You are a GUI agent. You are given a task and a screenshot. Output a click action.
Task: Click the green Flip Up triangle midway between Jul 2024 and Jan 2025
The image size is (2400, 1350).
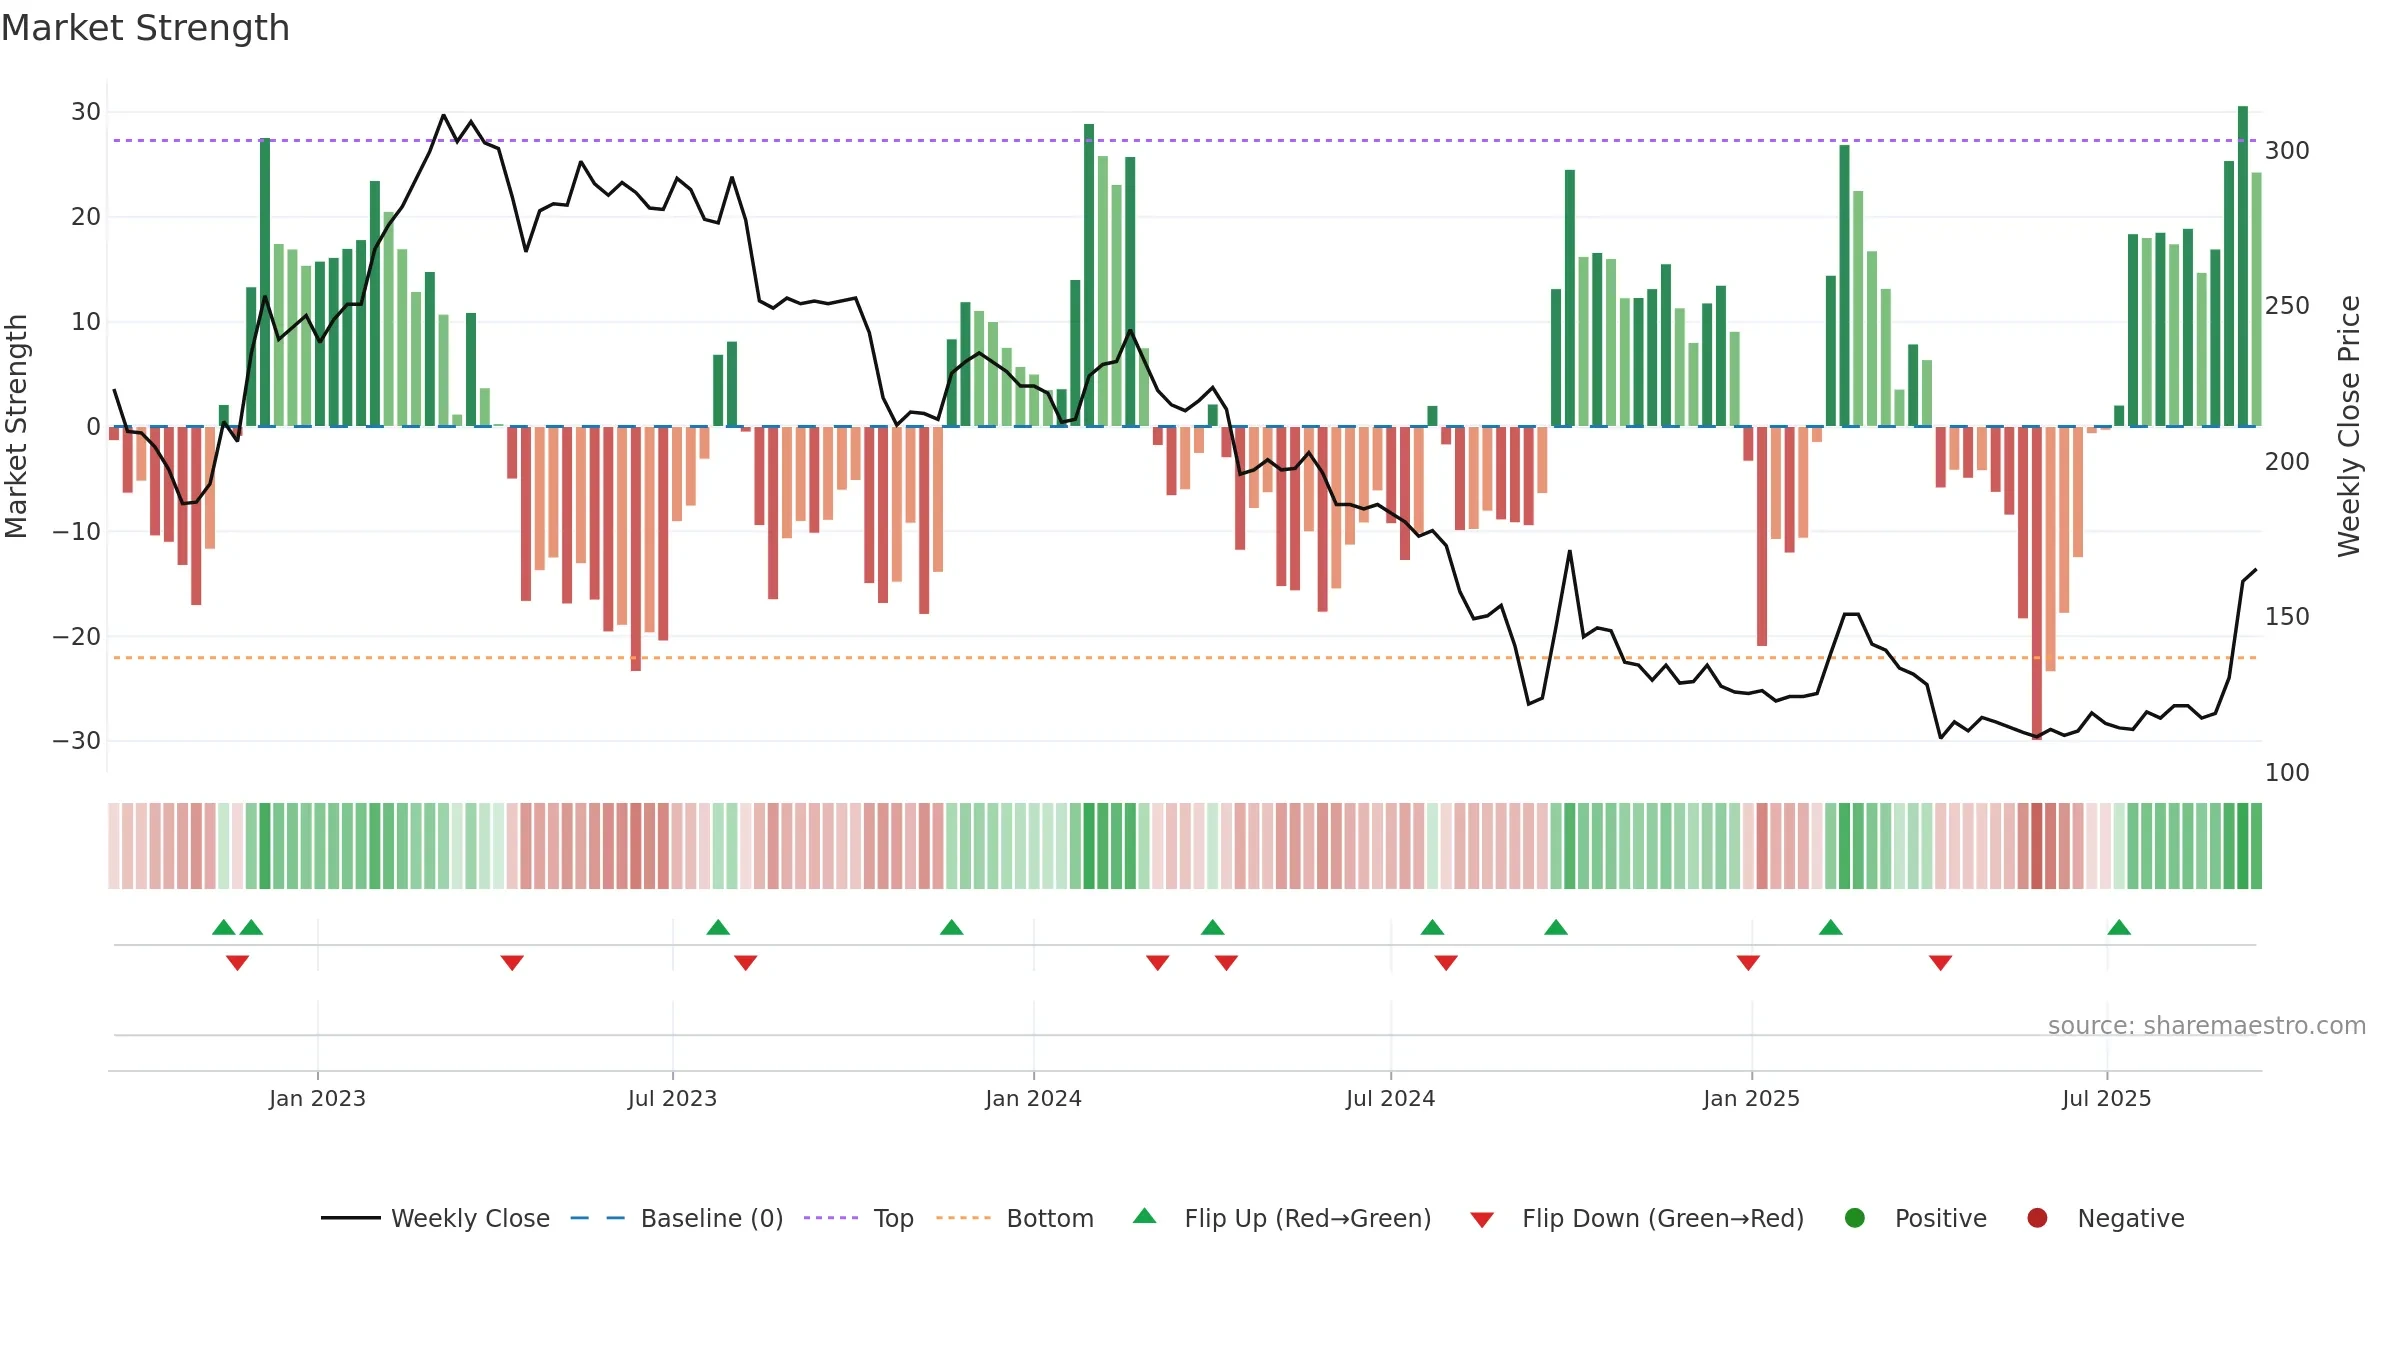1556,927
